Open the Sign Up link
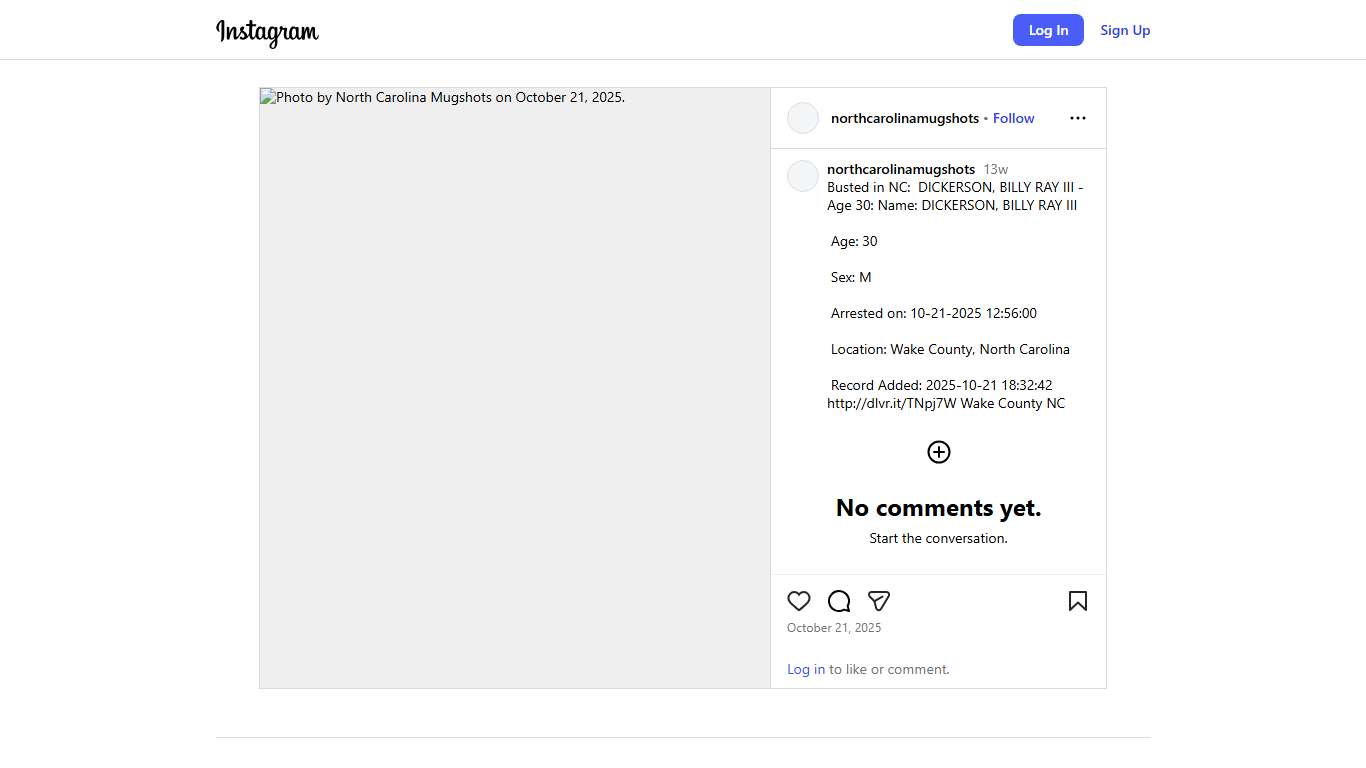The height and width of the screenshot is (768, 1366). pyautogui.click(x=1125, y=30)
